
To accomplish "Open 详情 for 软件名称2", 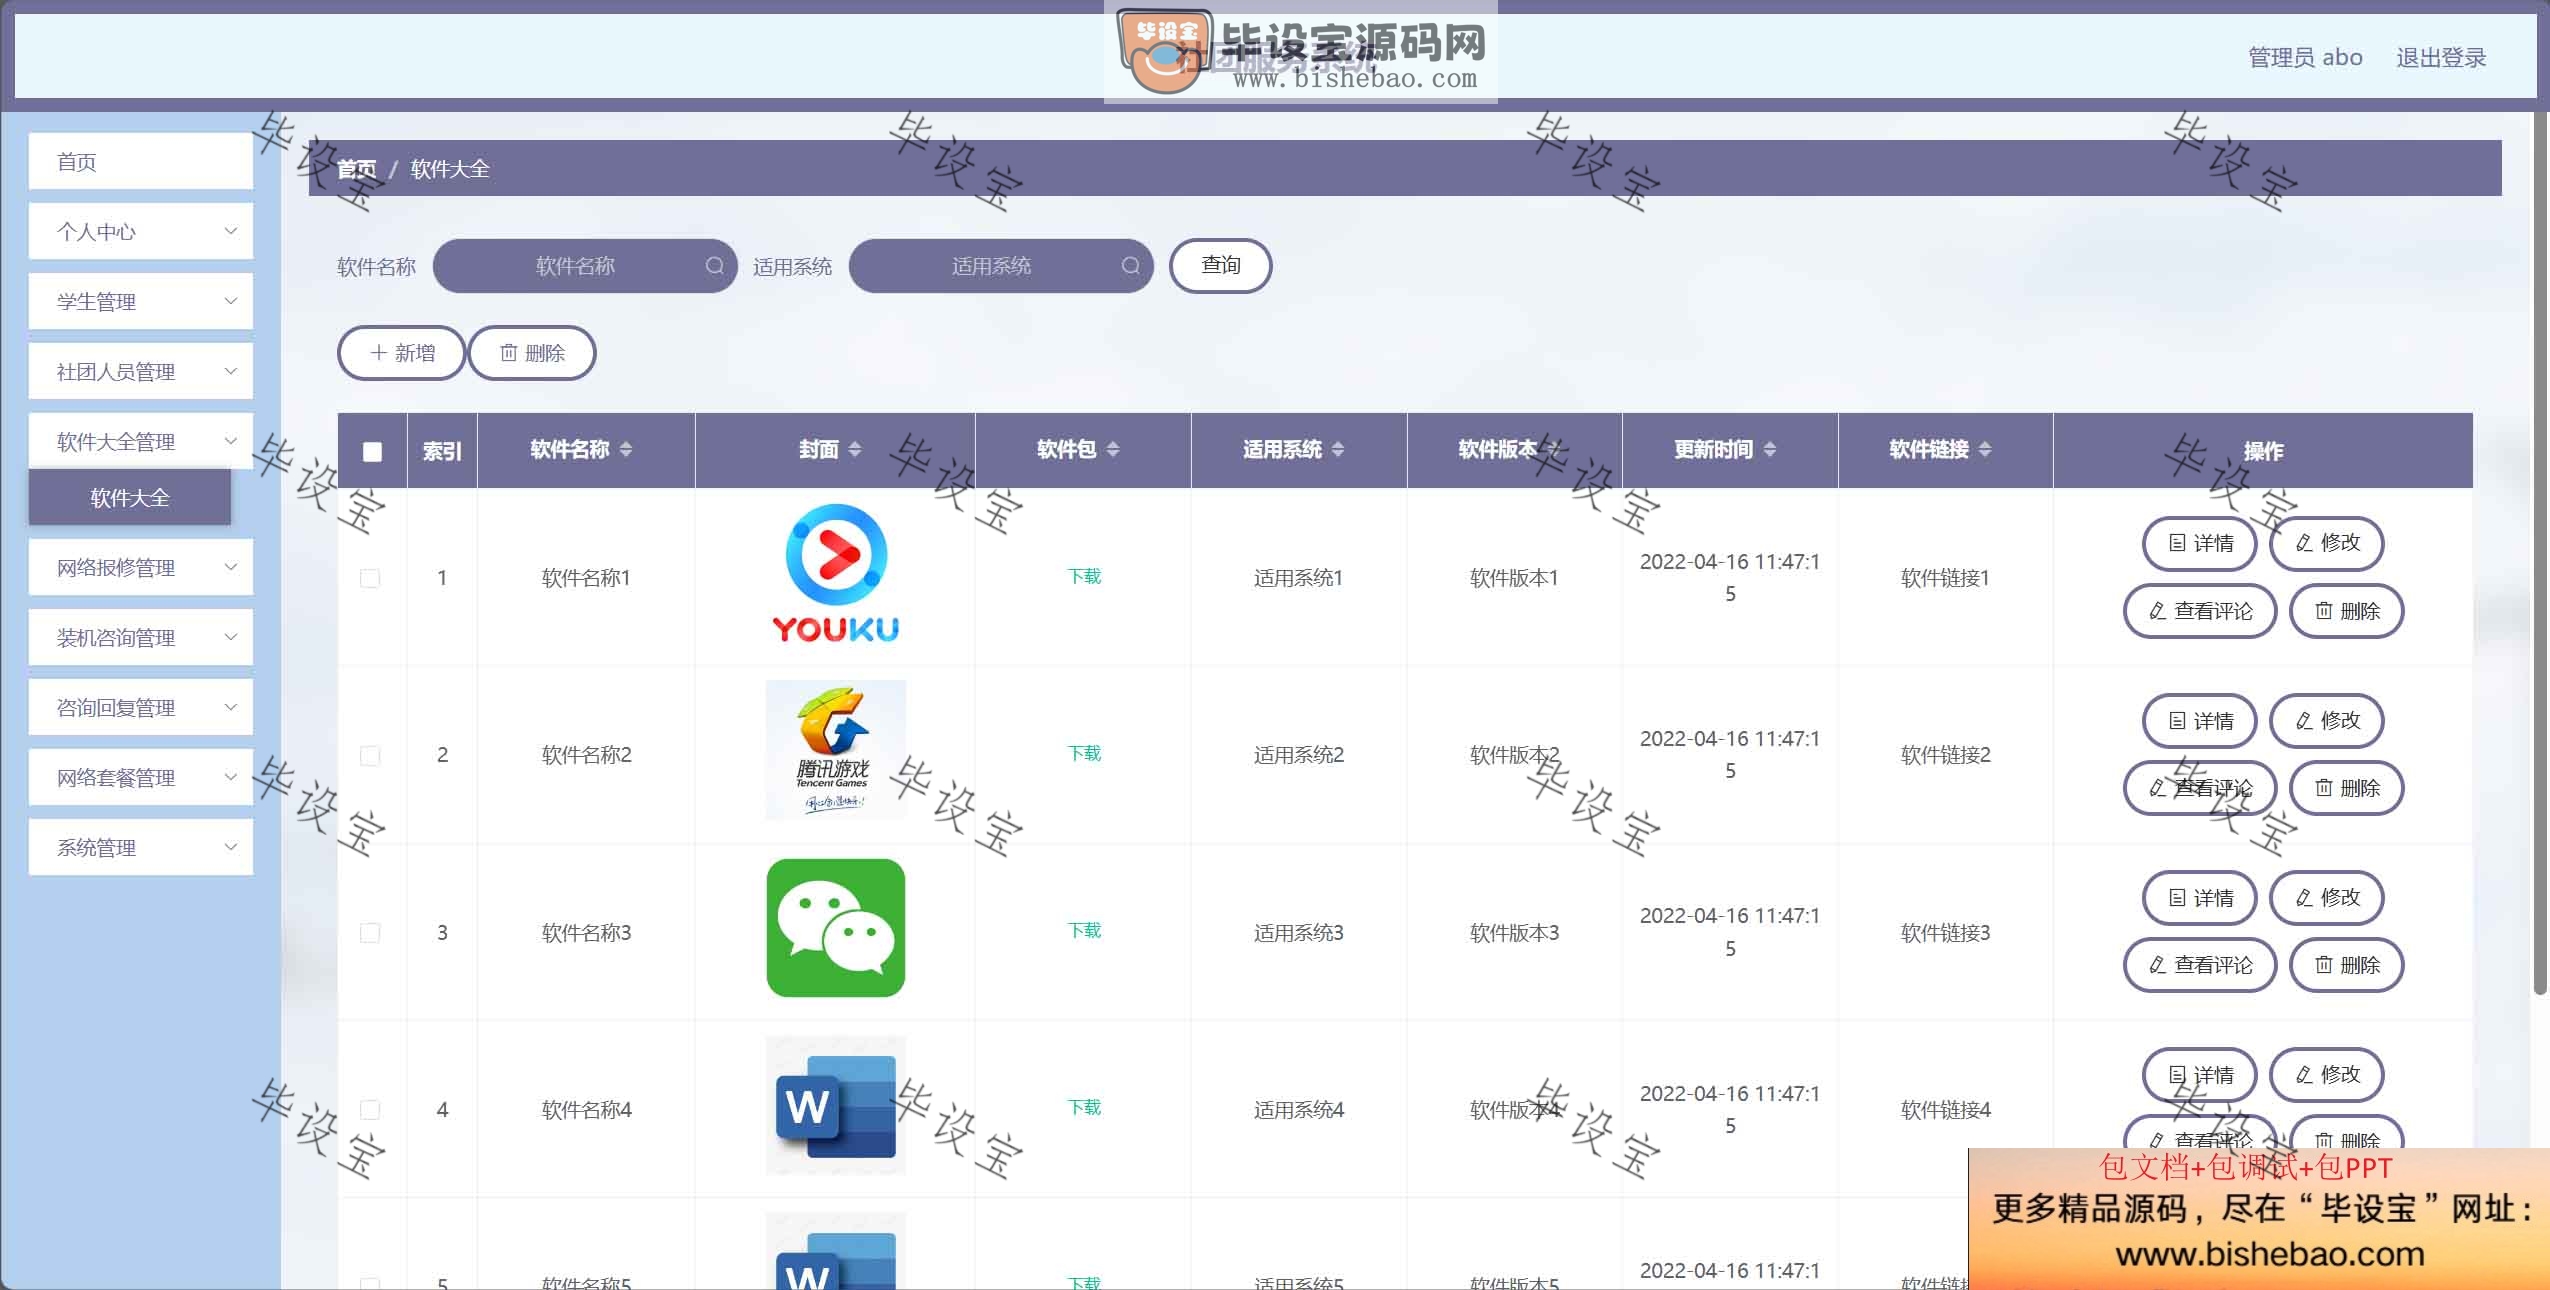I will tap(2200, 721).
